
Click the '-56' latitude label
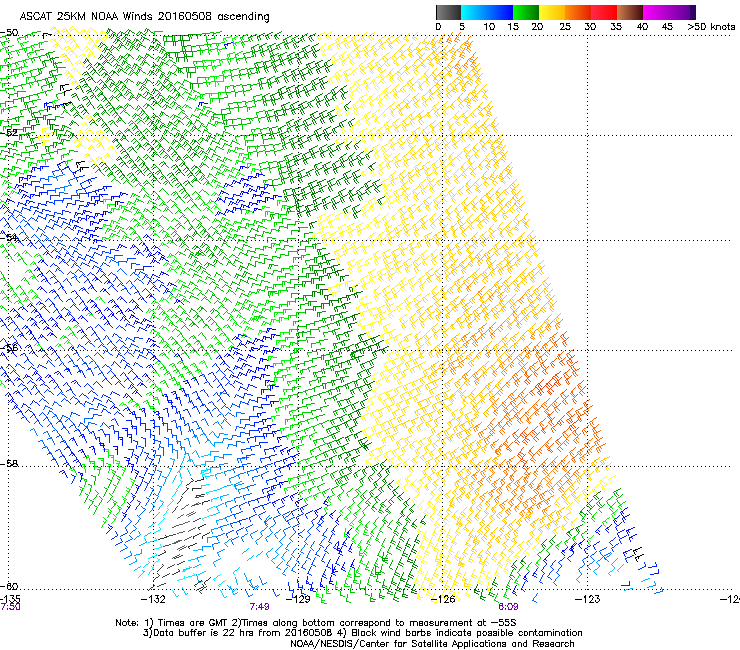point(9,348)
